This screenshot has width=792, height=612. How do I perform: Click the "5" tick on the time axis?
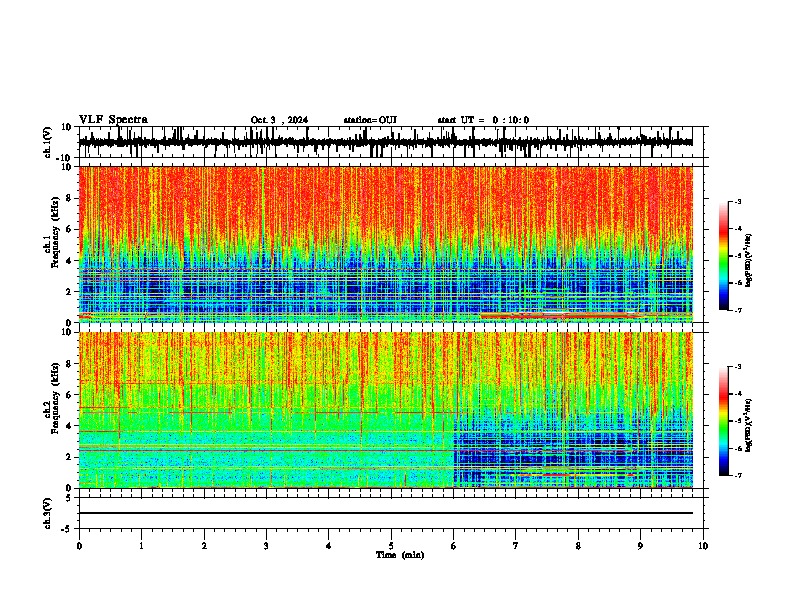point(391,546)
